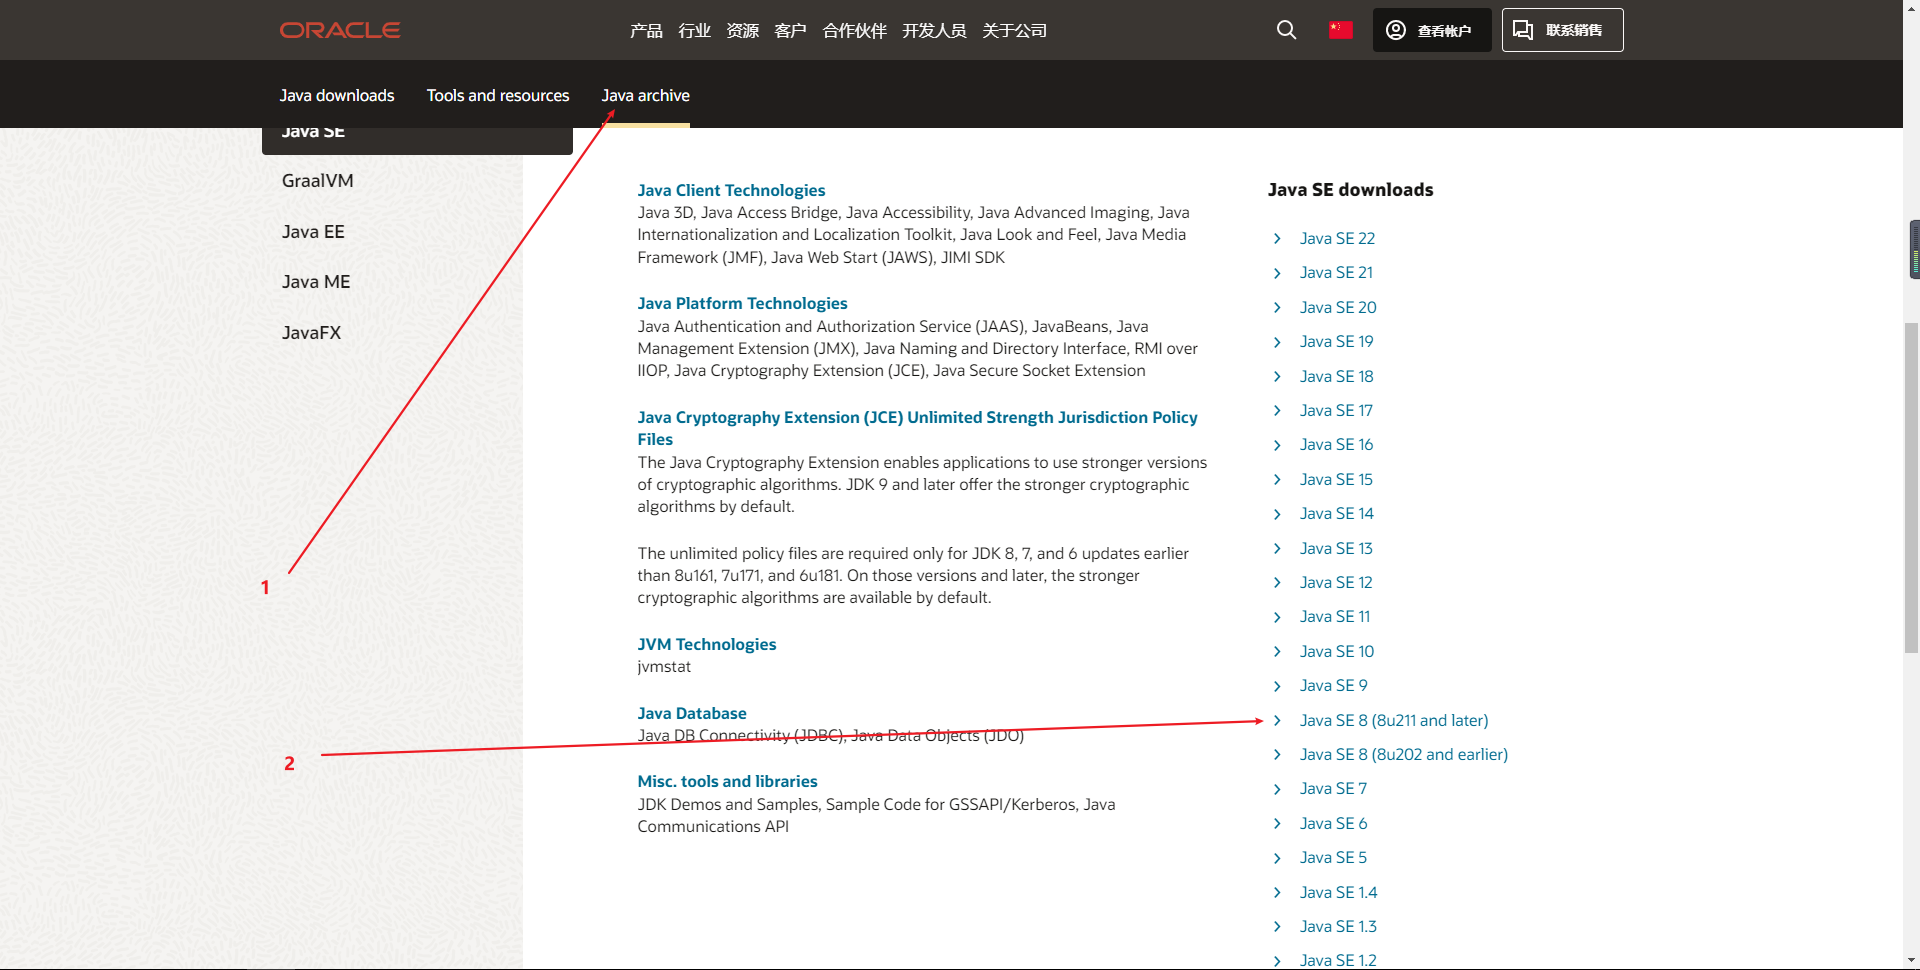This screenshot has height=970, width=1920.
Task: Click the chevron beside Java SE 17
Action: click(1277, 411)
